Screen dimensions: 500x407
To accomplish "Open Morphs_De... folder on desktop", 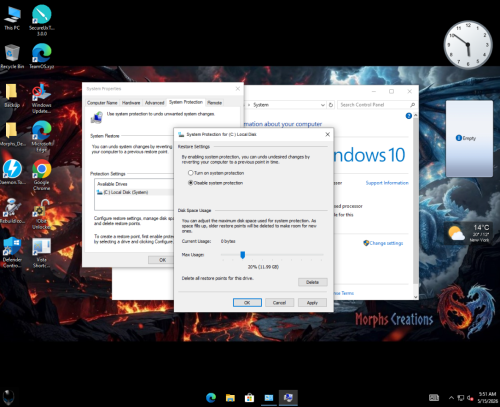I will point(12,134).
